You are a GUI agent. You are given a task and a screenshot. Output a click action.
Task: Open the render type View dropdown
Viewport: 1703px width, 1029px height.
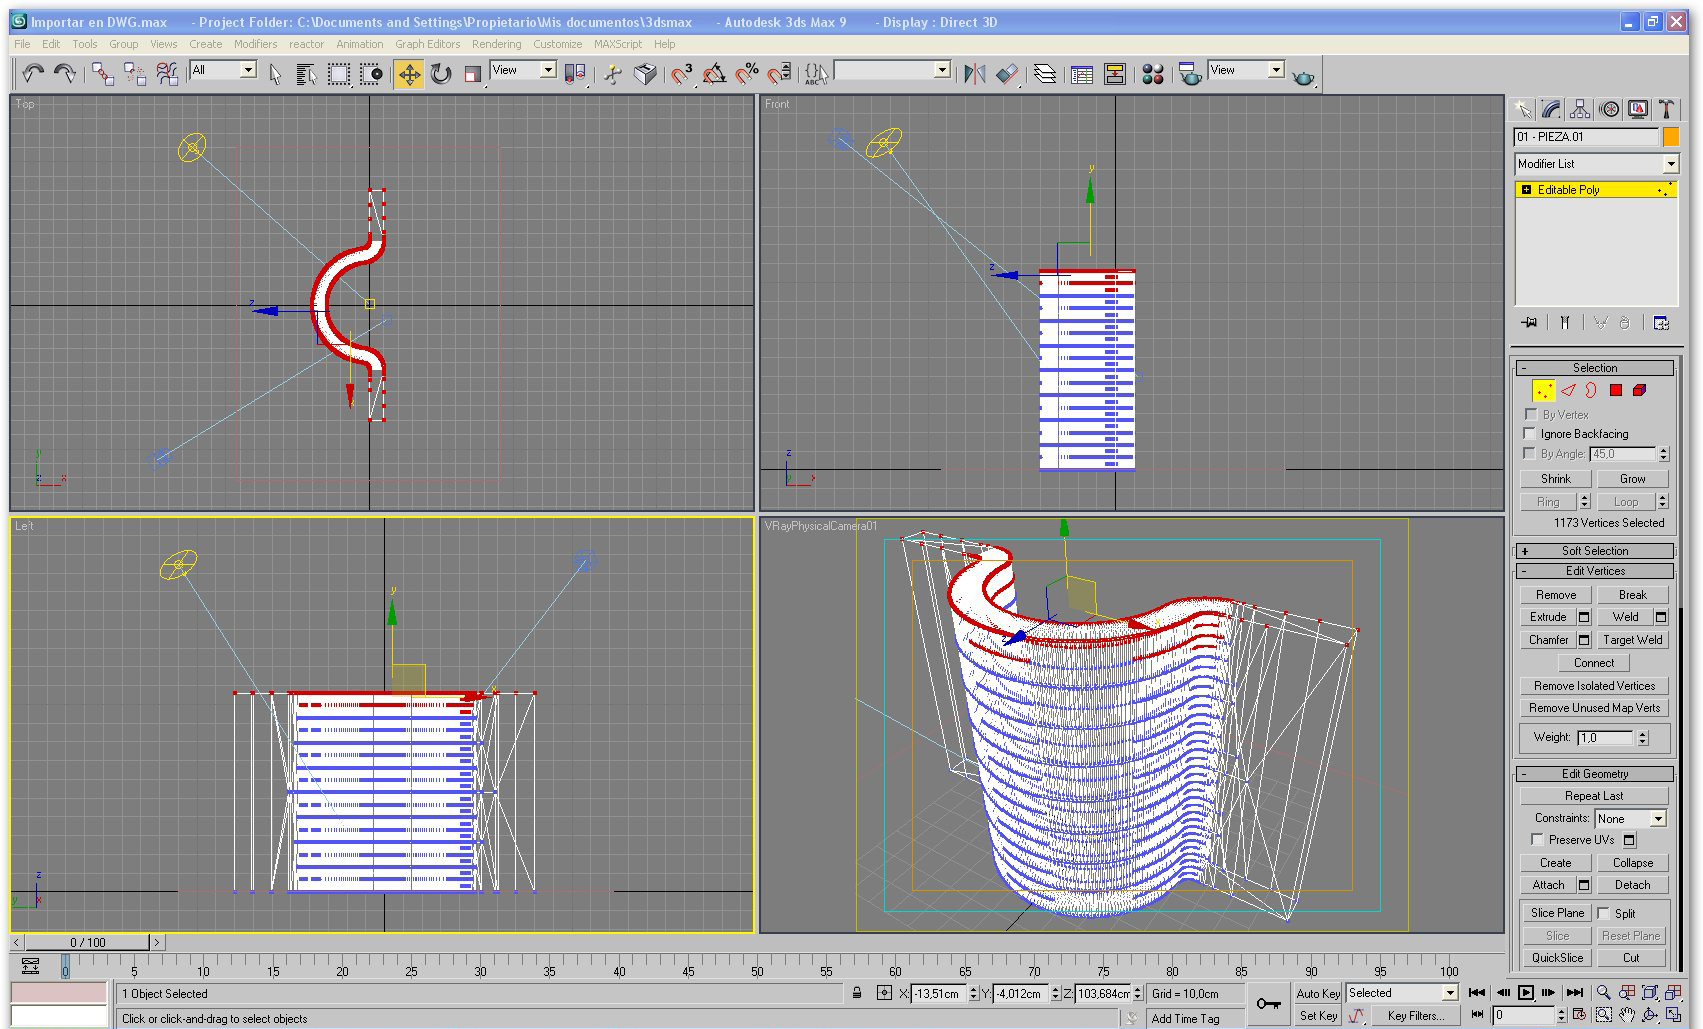tap(1246, 70)
